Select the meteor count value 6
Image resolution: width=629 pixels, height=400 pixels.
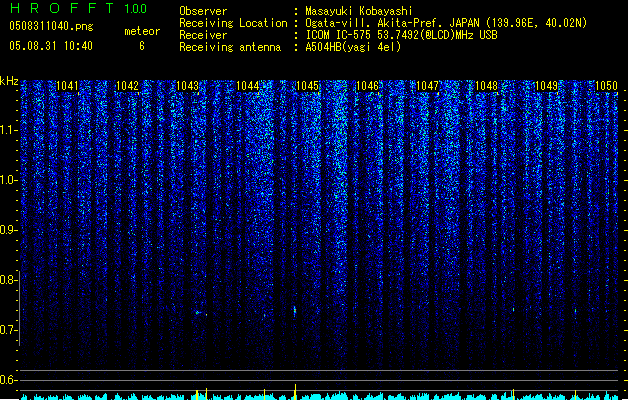(x=142, y=46)
